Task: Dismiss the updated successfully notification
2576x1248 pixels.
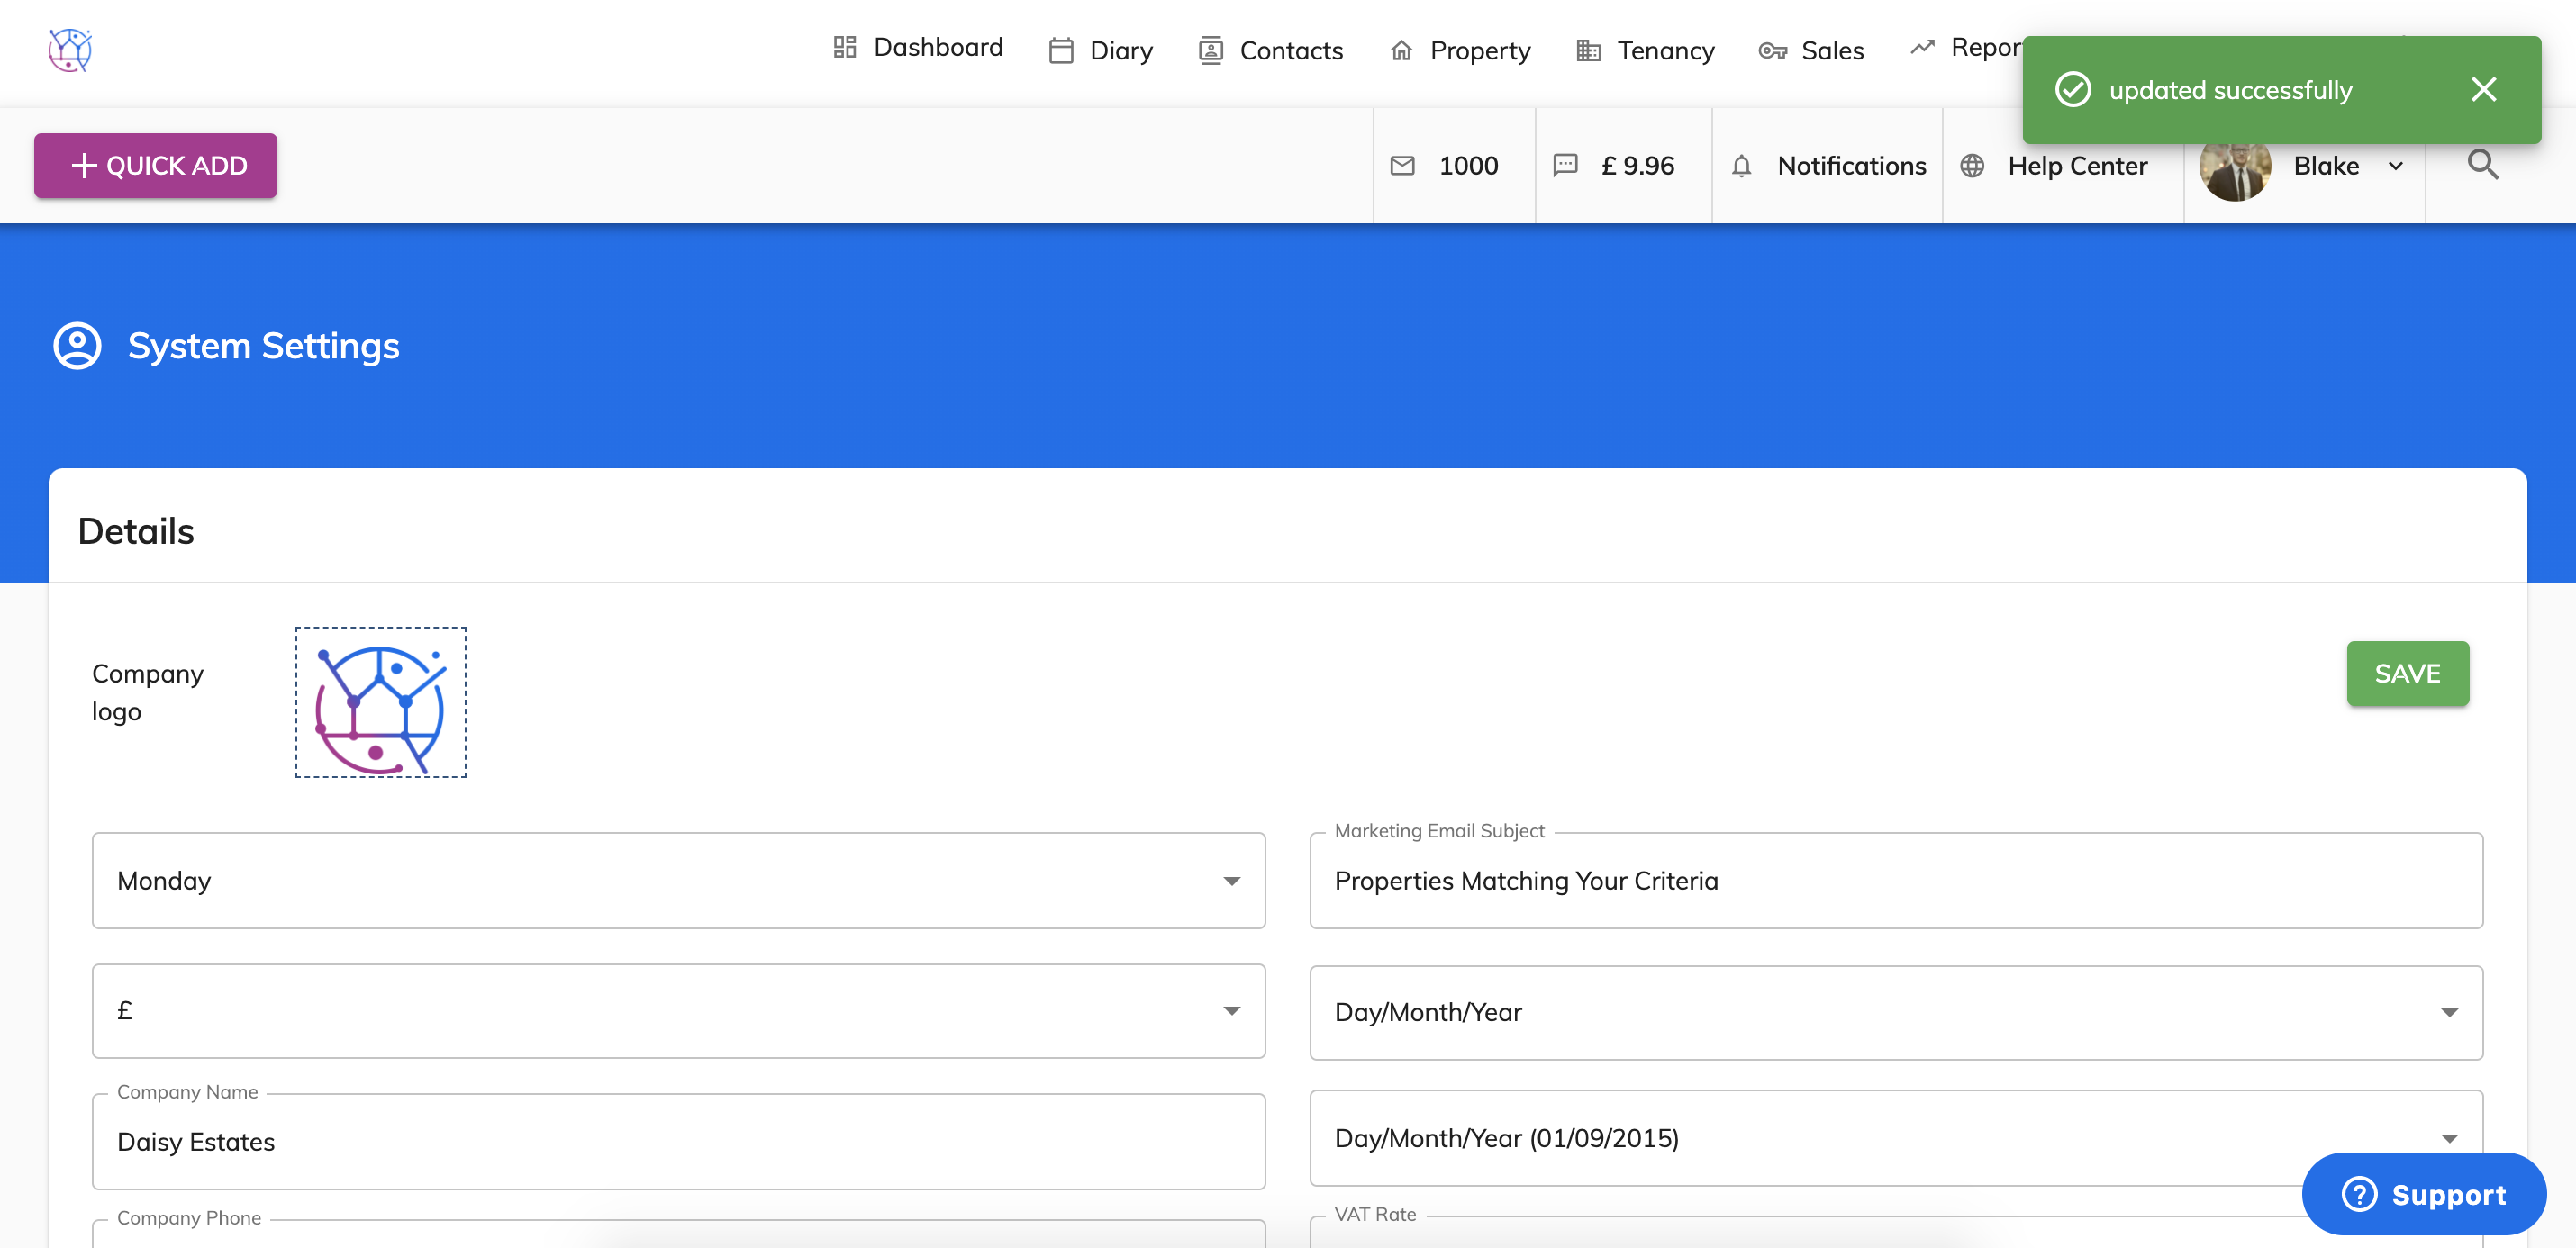Action: 2483,90
